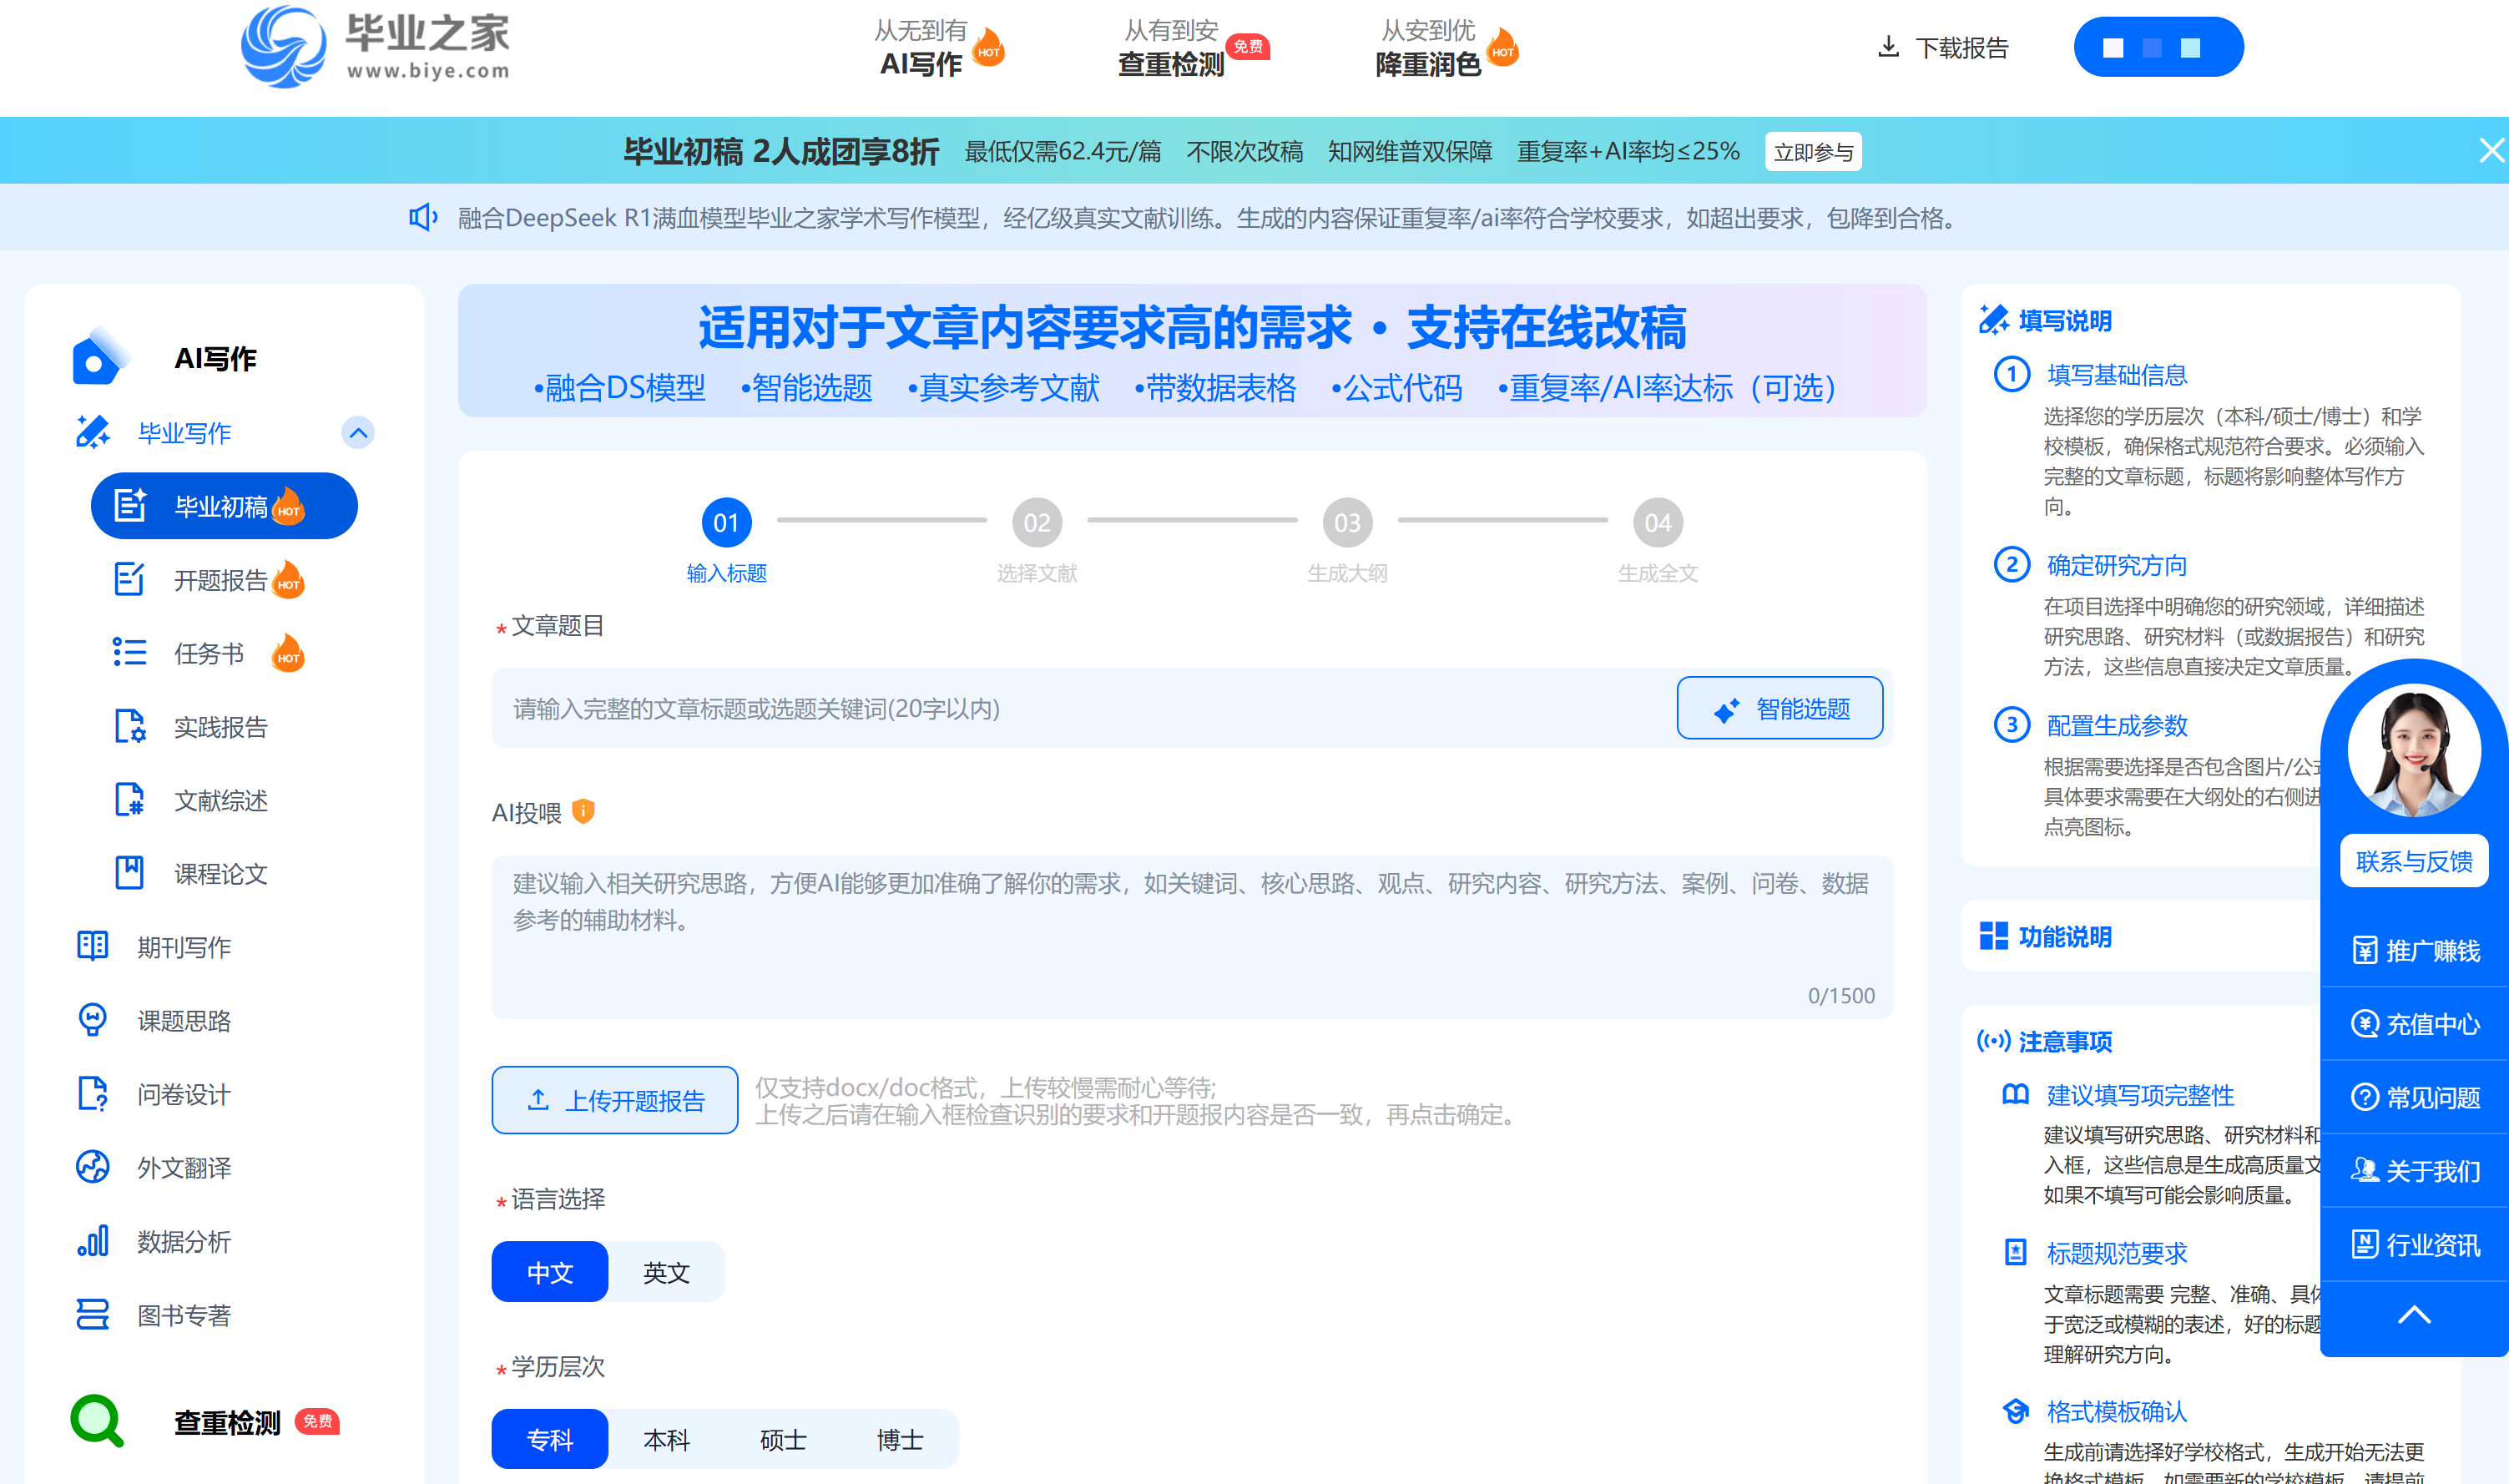Click scroll-to-top chevron in floating panel
The image size is (2509, 1484).
2414,1316
